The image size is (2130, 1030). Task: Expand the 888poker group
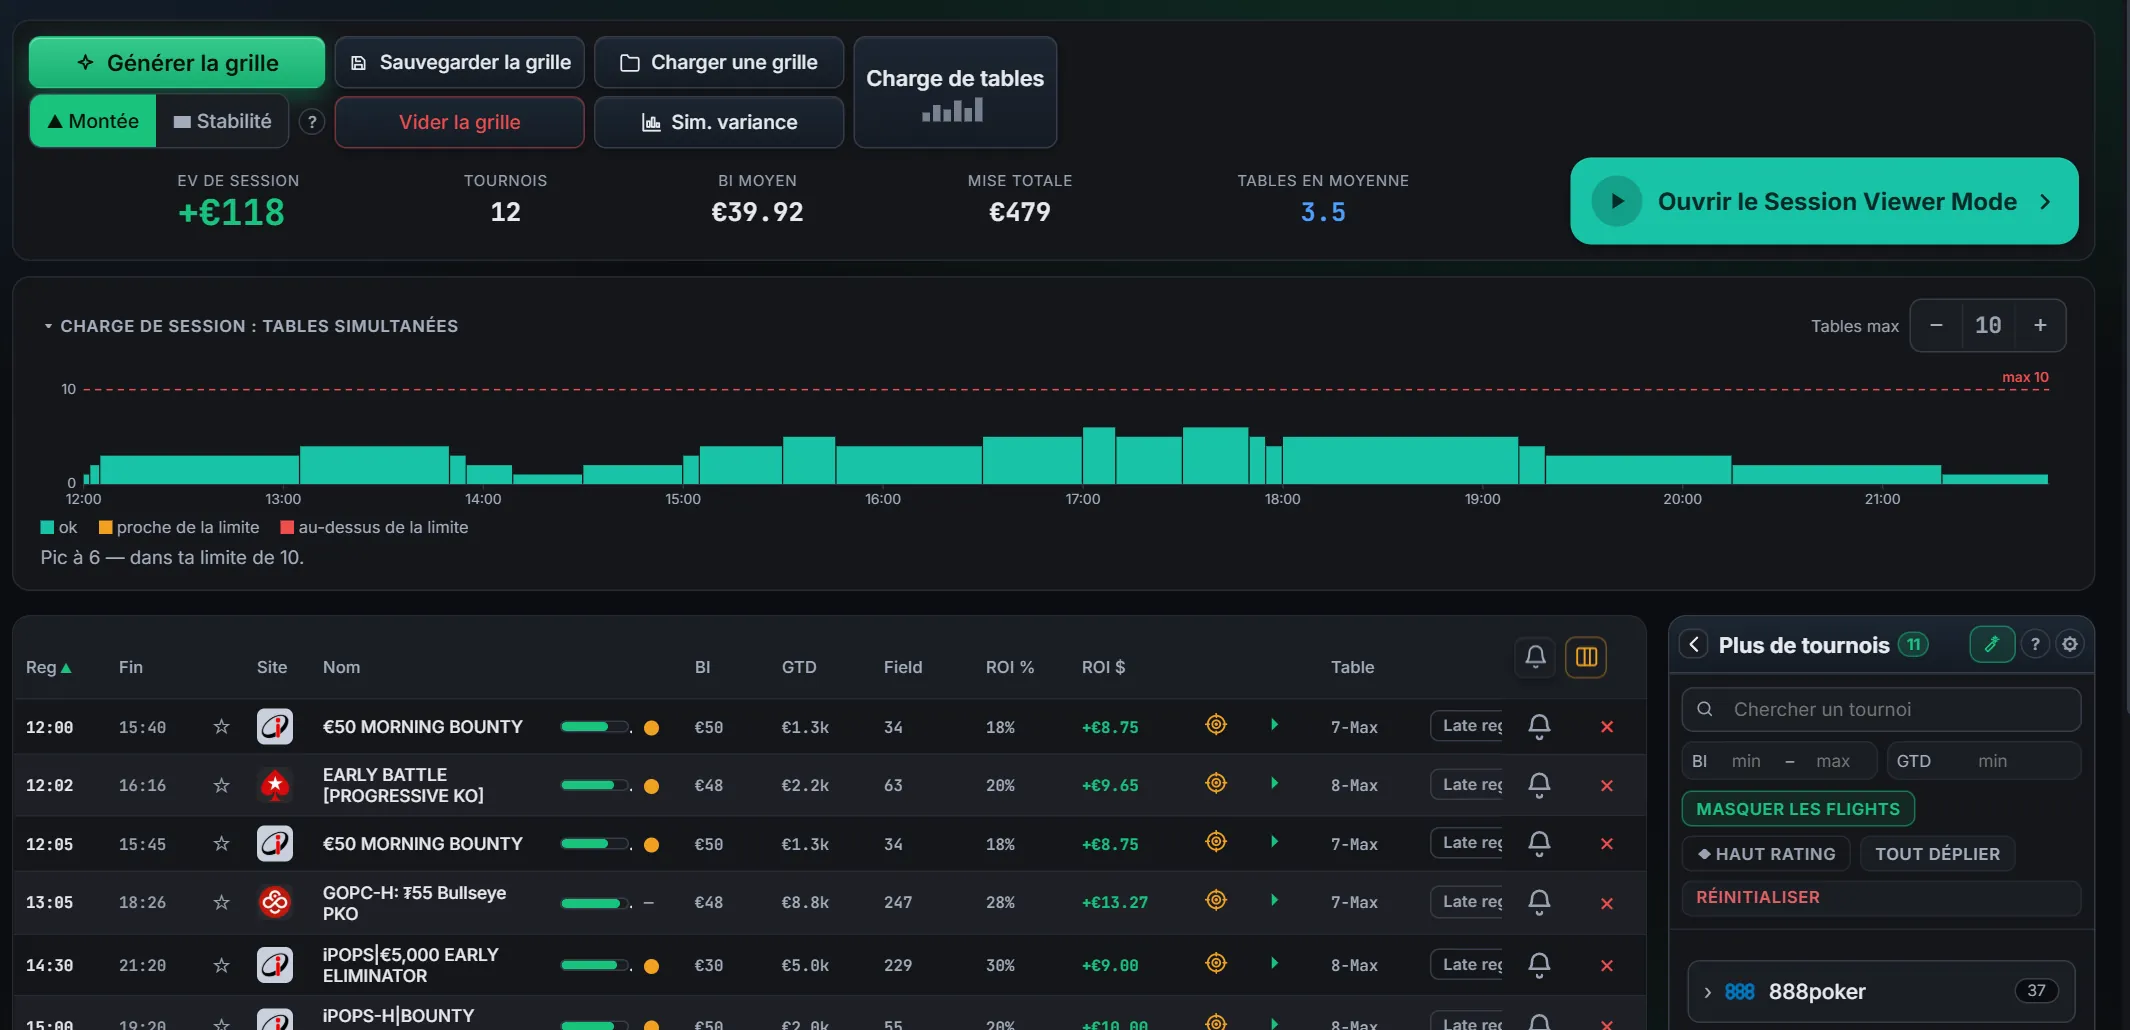1881,991
